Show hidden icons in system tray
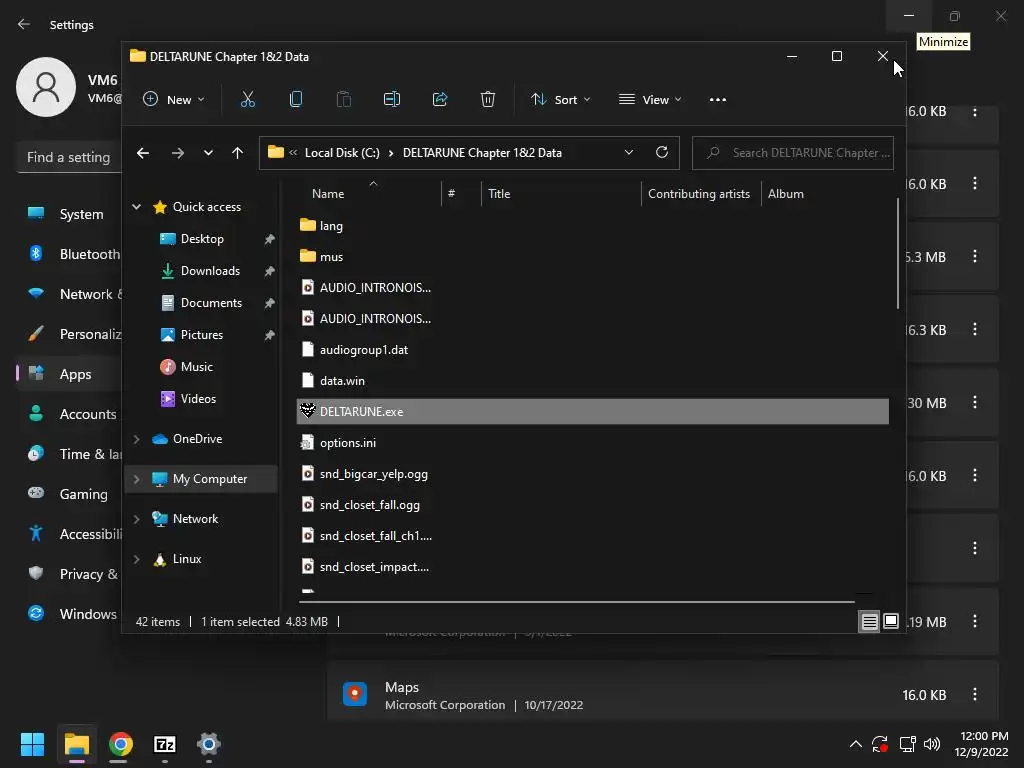The image size is (1024, 768). (x=856, y=744)
